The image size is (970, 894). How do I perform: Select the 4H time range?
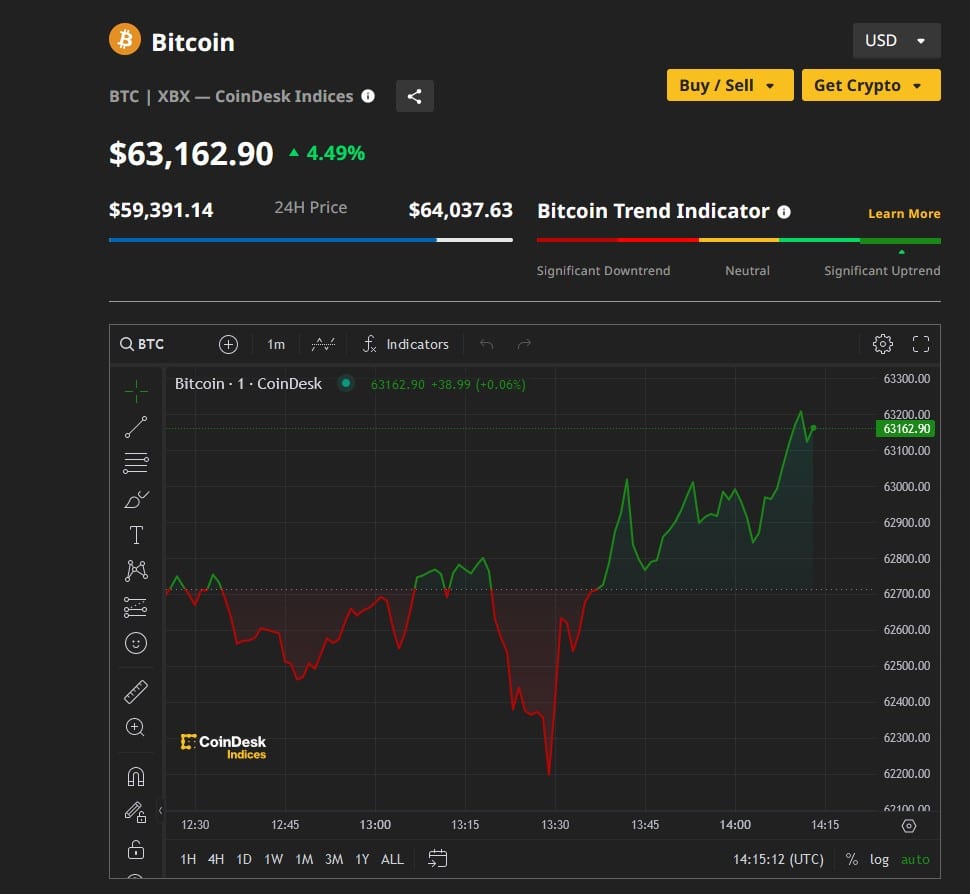(x=216, y=859)
